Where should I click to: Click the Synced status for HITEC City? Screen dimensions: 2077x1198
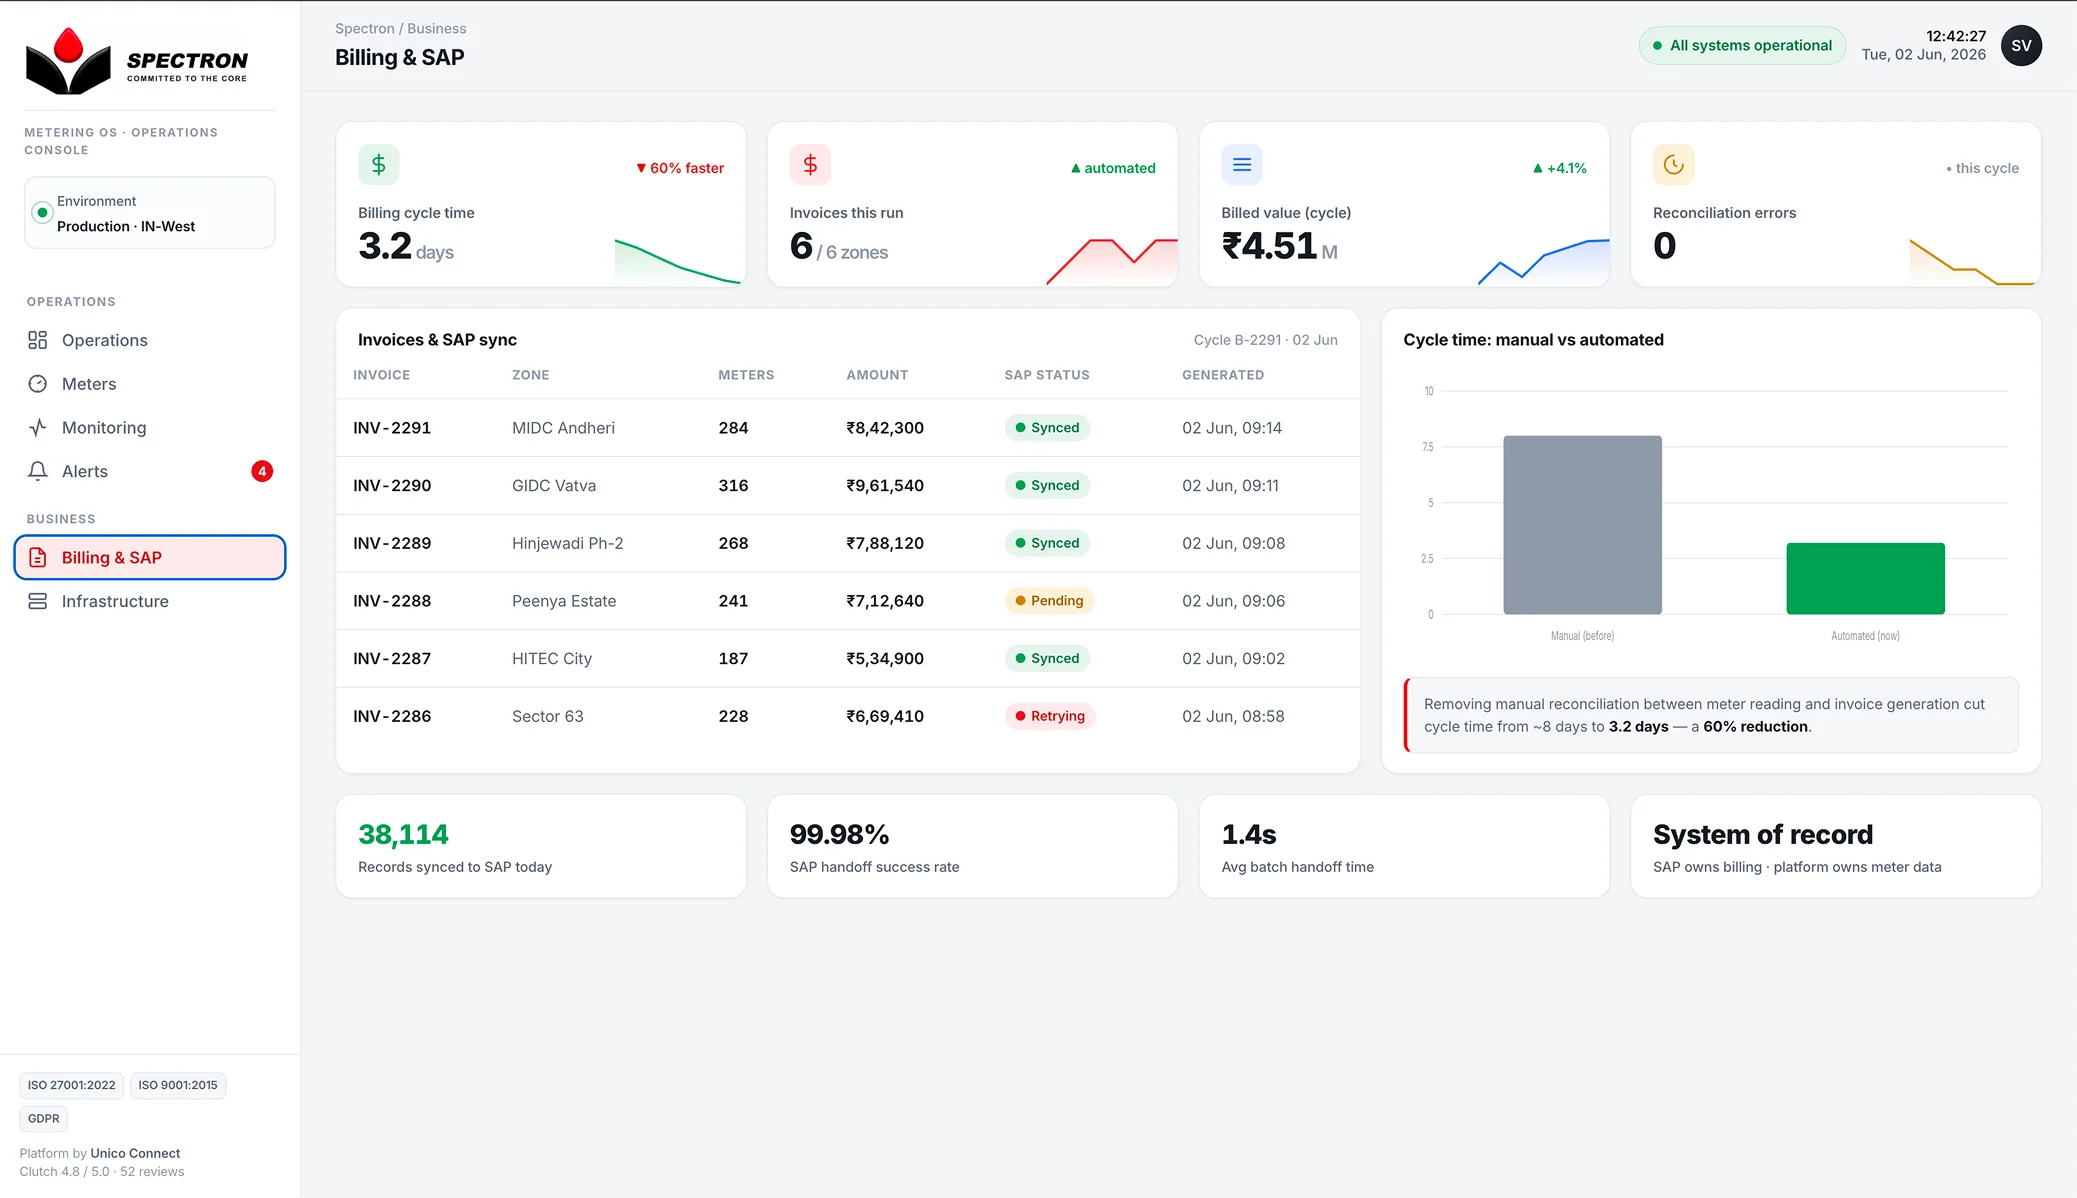coord(1047,659)
